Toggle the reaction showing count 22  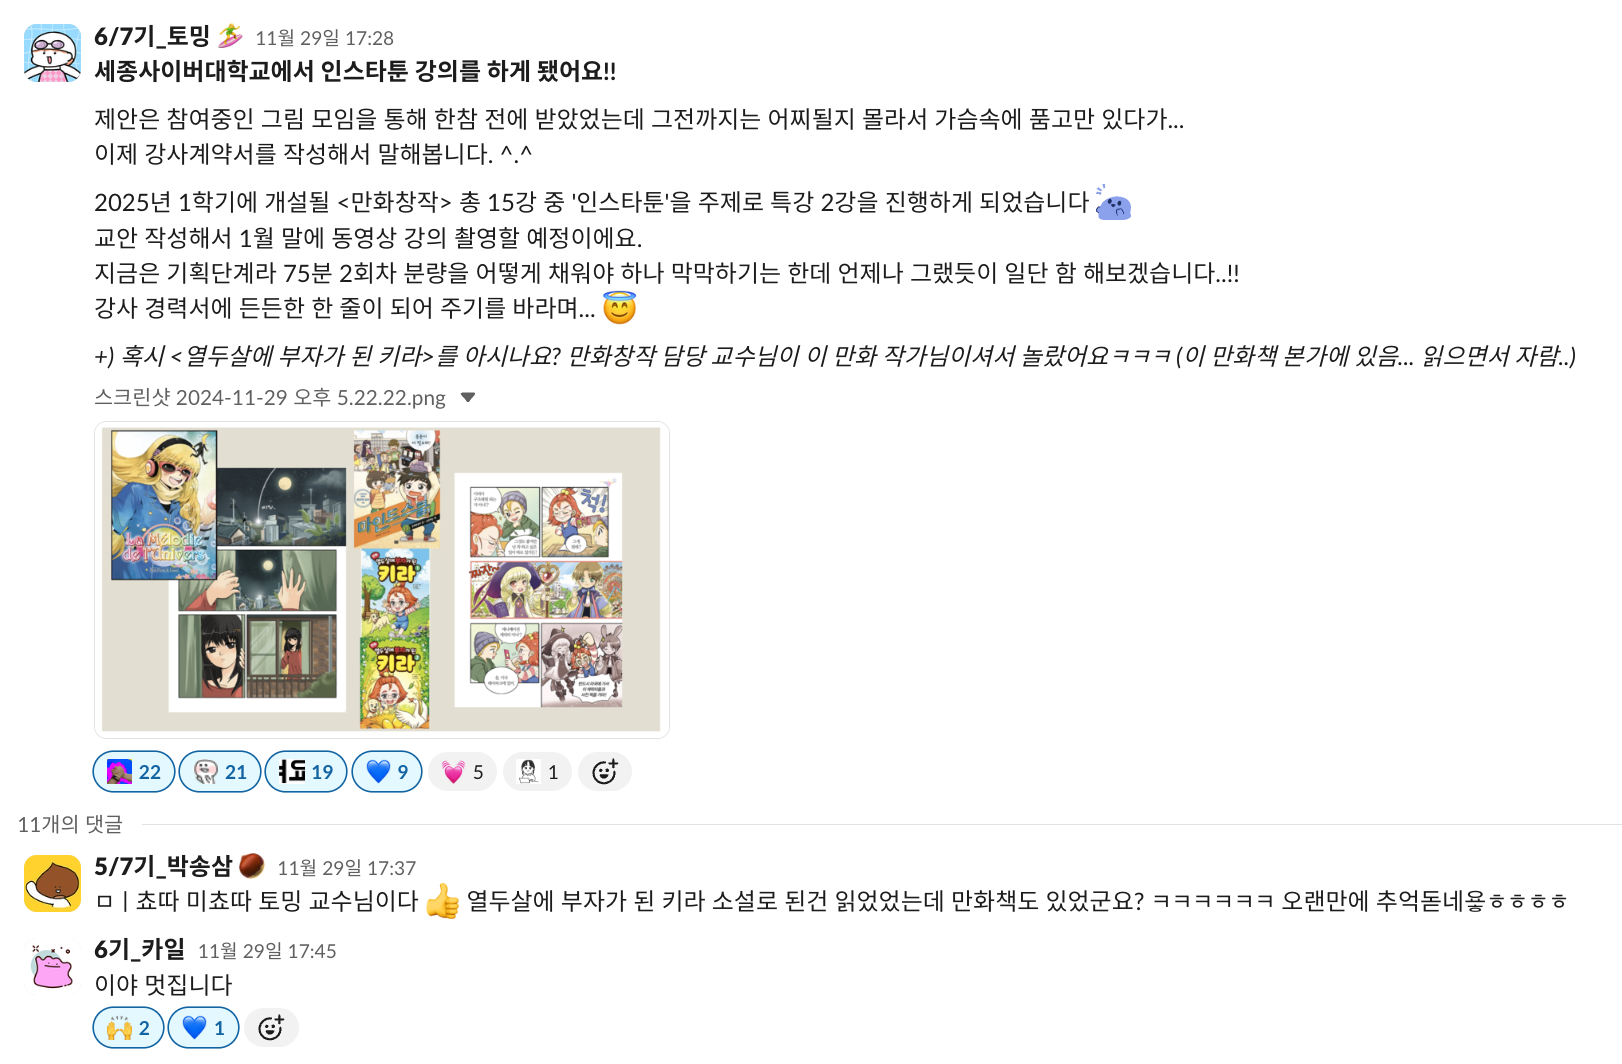[134, 772]
